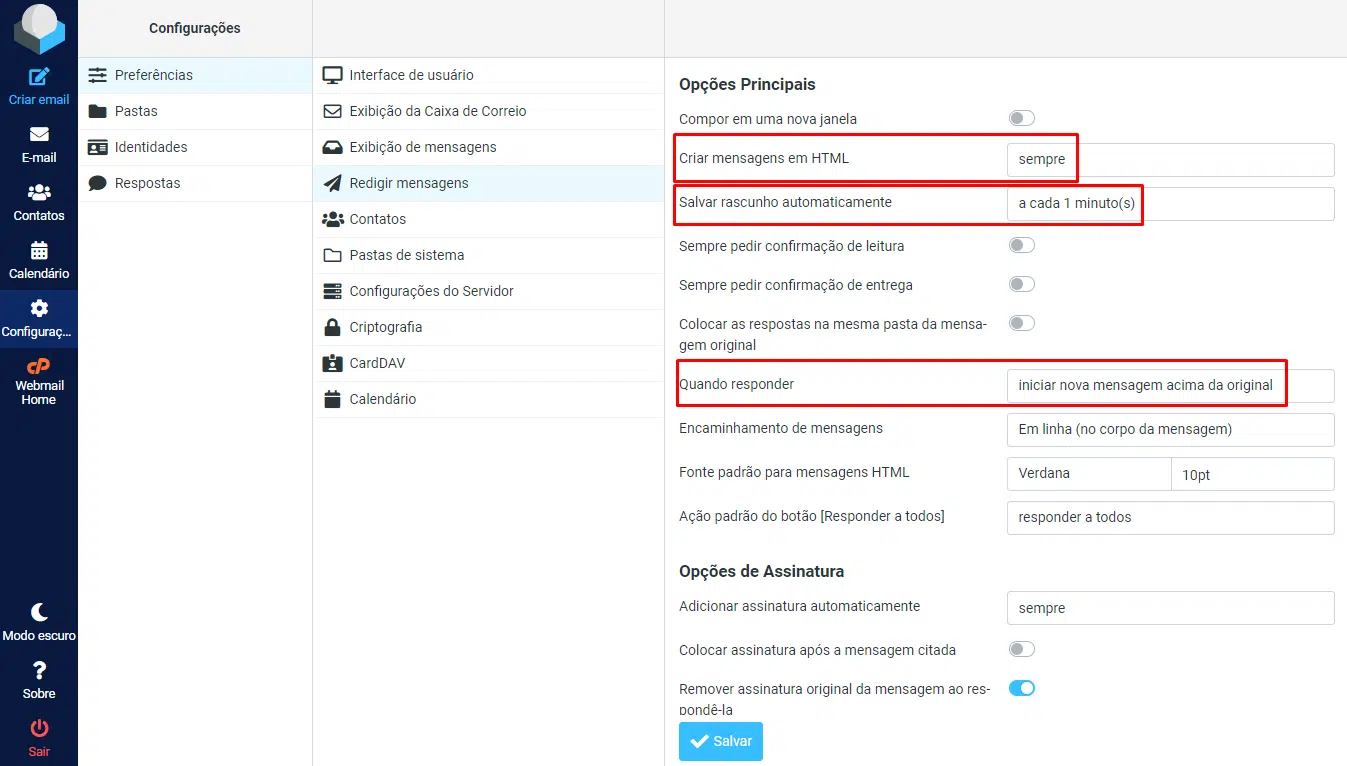The height and width of the screenshot is (766, 1347).
Task: Switch to Modo escuro moon icon
Action: pos(39,612)
